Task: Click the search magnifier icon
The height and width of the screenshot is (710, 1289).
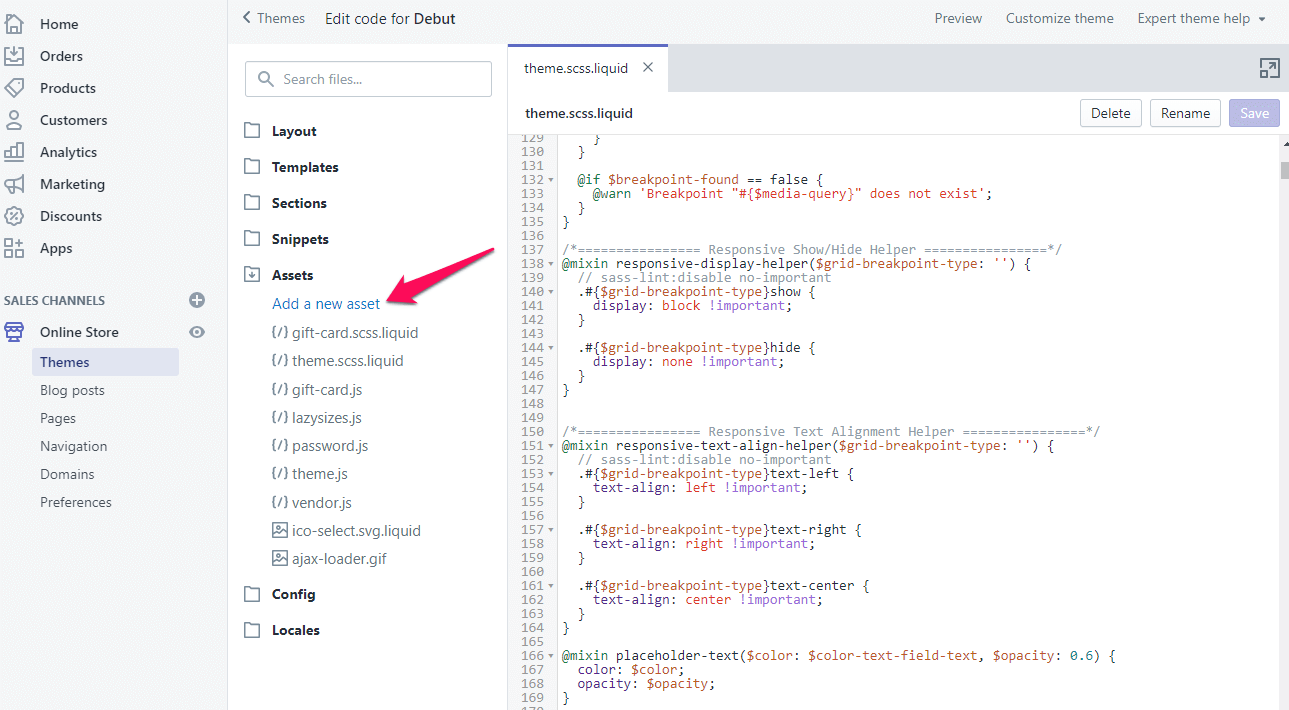Action: pos(266,79)
